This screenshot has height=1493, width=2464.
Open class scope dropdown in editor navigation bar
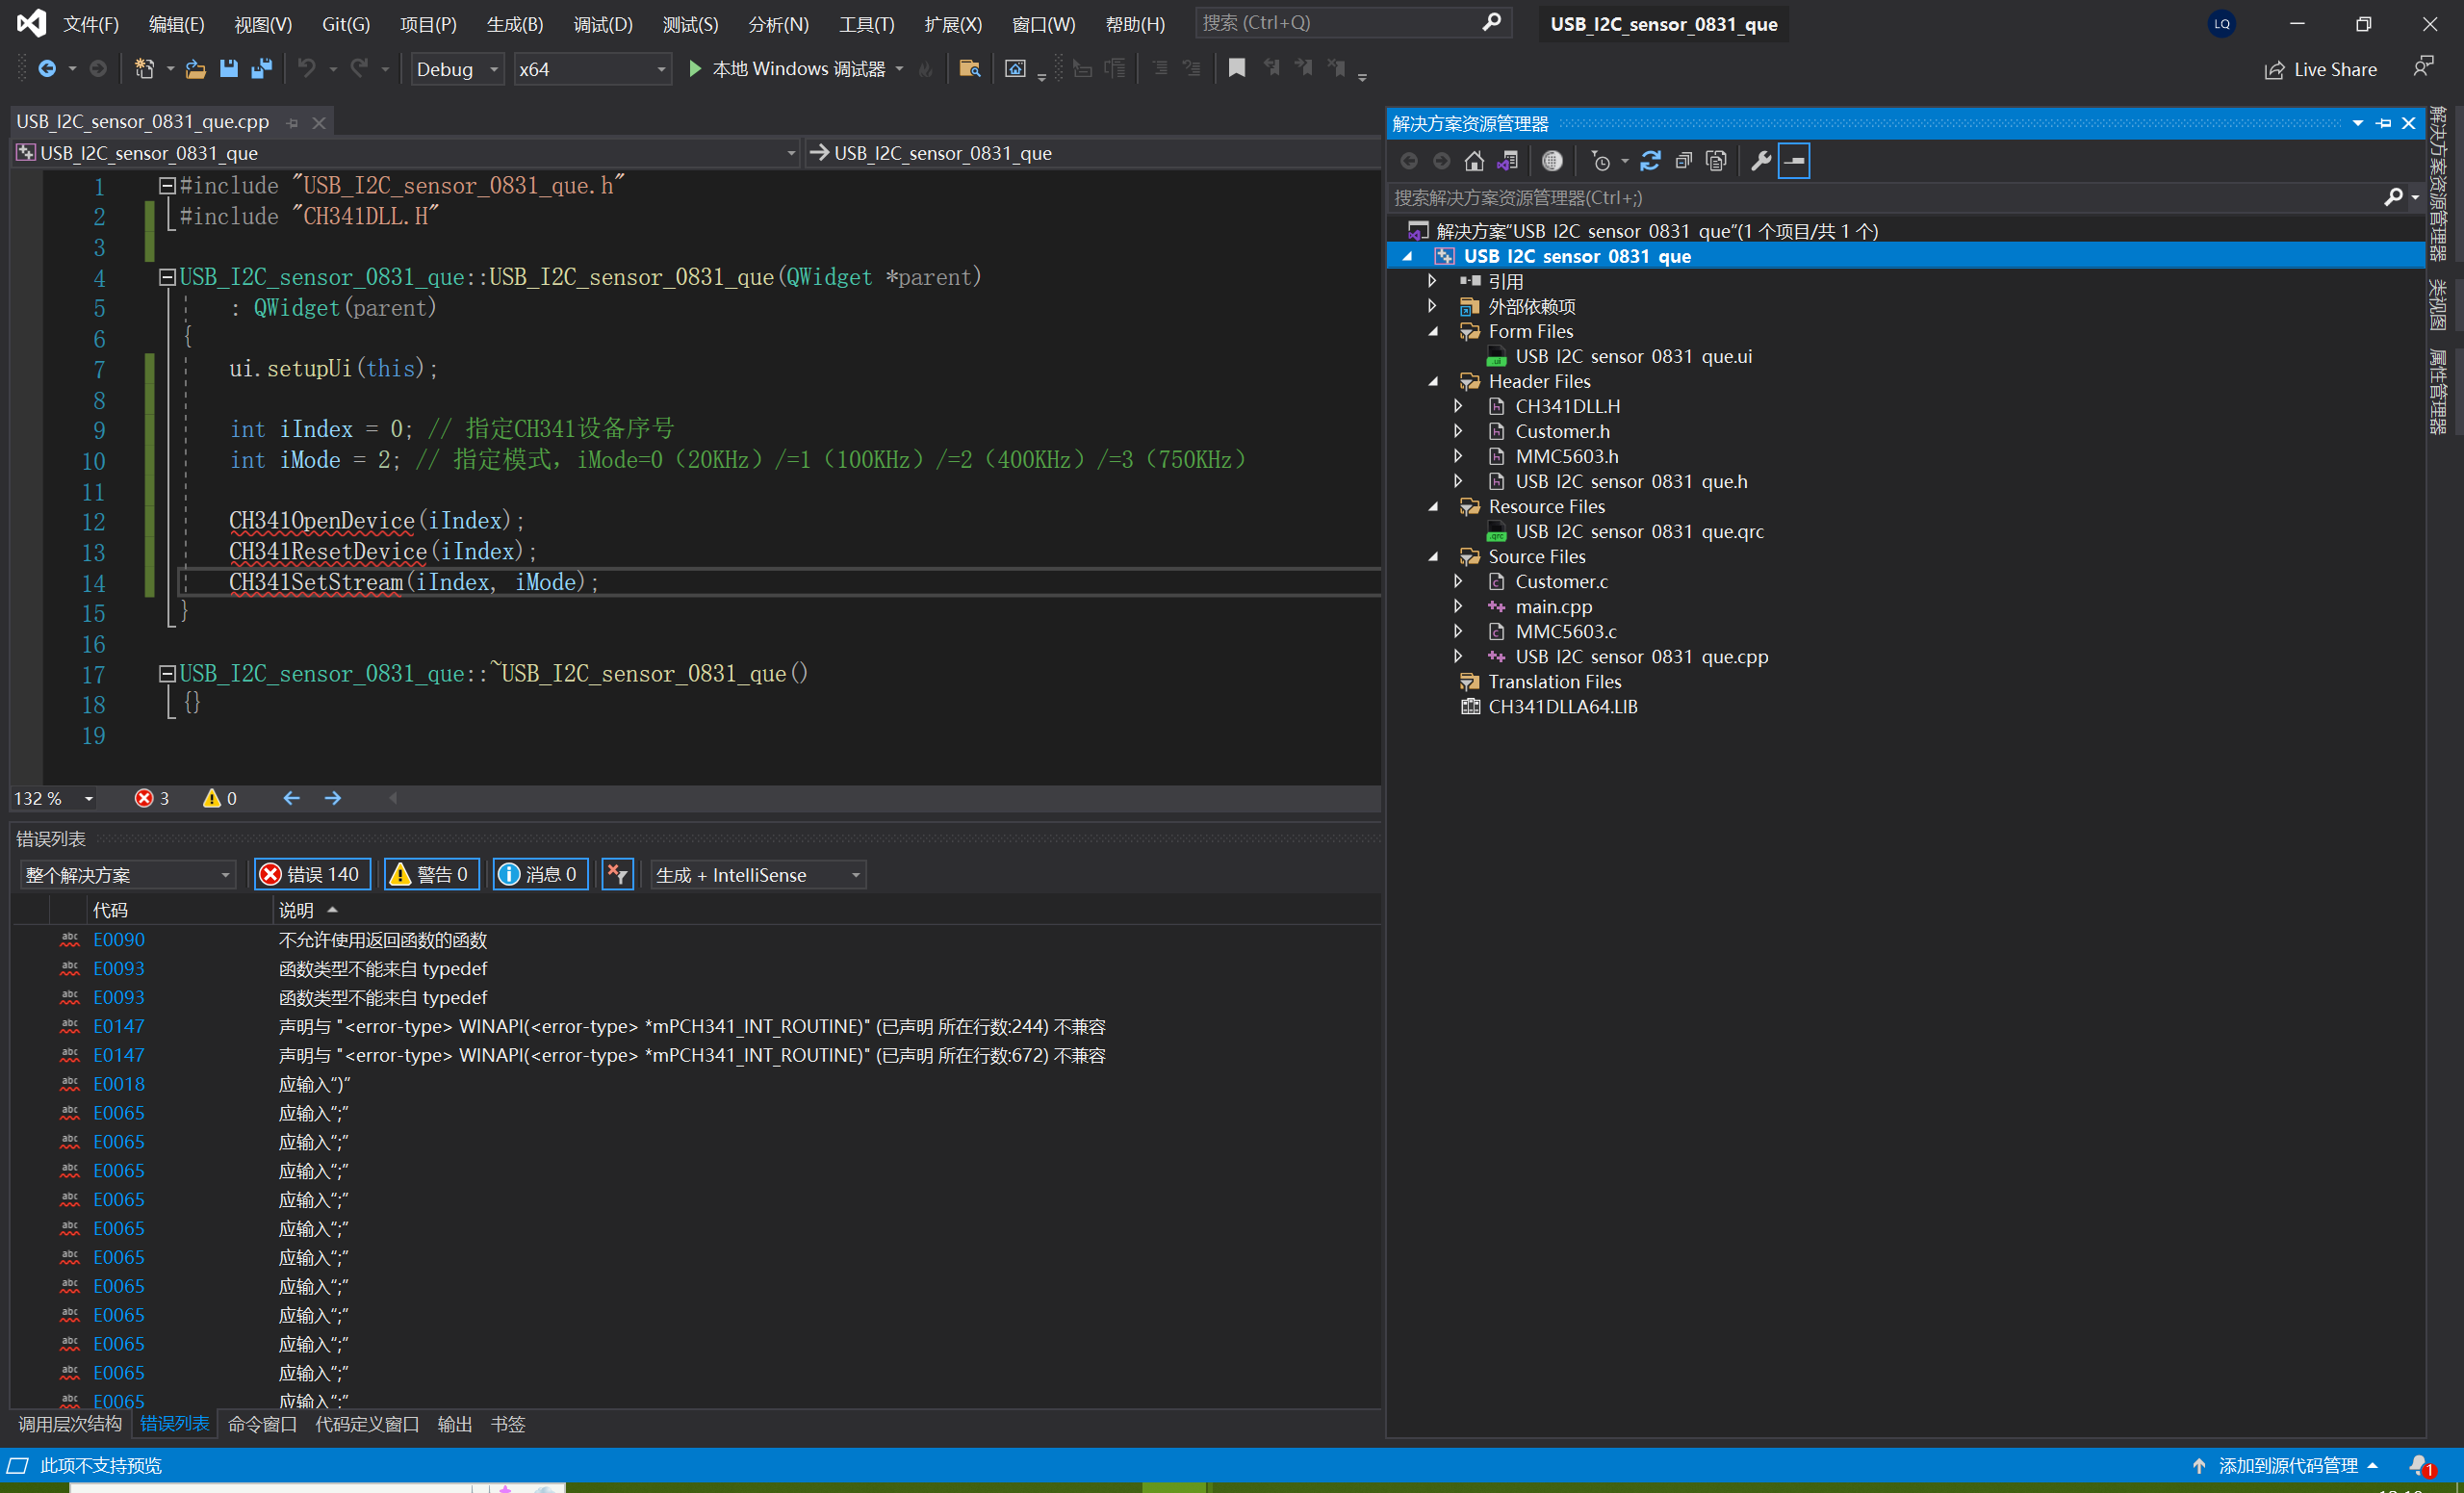pos(406,153)
